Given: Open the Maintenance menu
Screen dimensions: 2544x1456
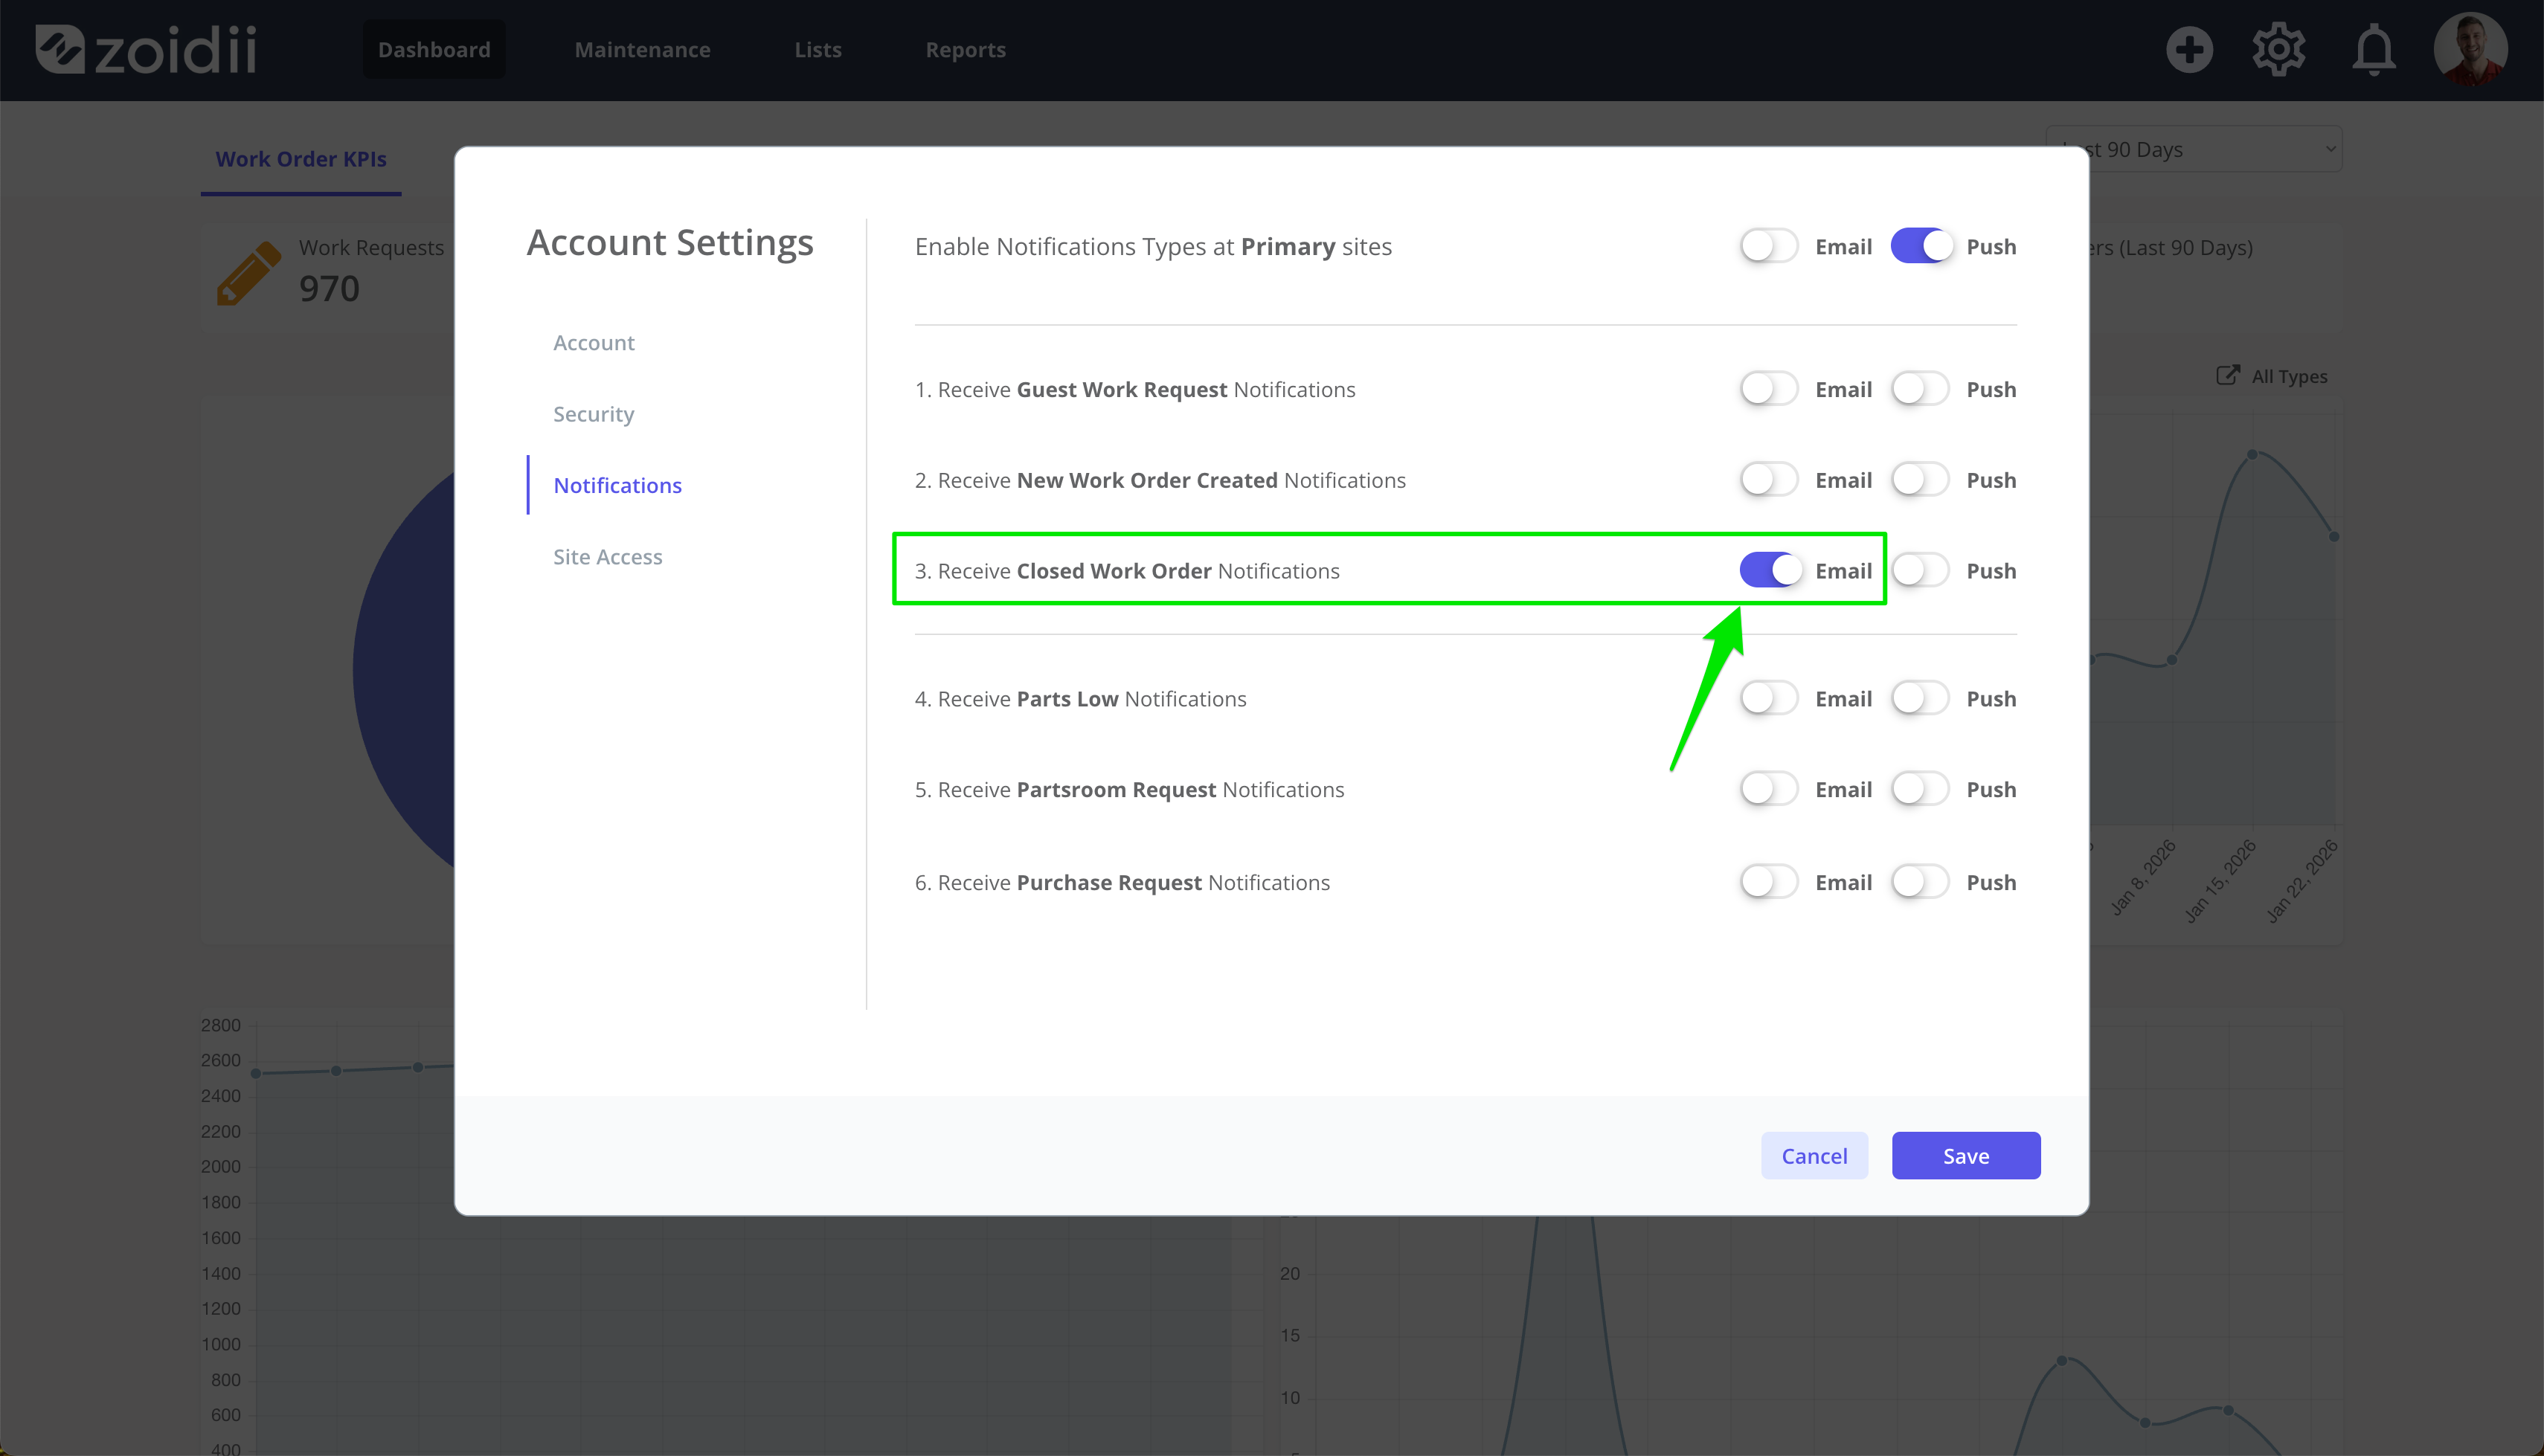Looking at the screenshot, I should 642,49.
